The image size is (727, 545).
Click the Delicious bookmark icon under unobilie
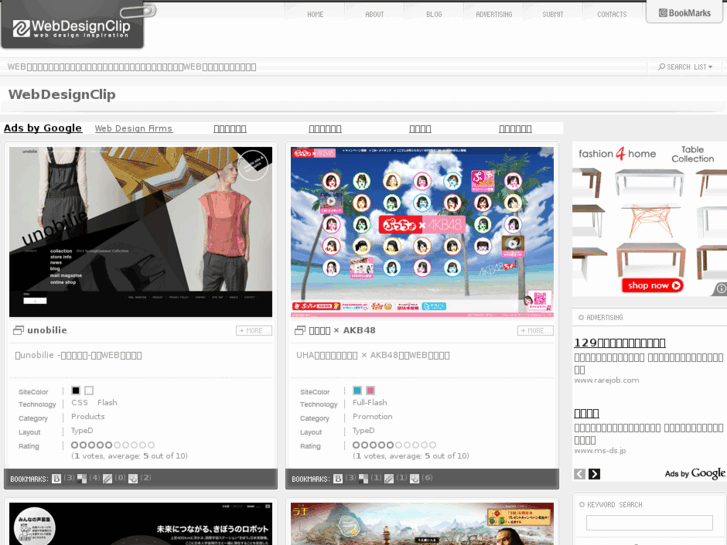(82, 479)
